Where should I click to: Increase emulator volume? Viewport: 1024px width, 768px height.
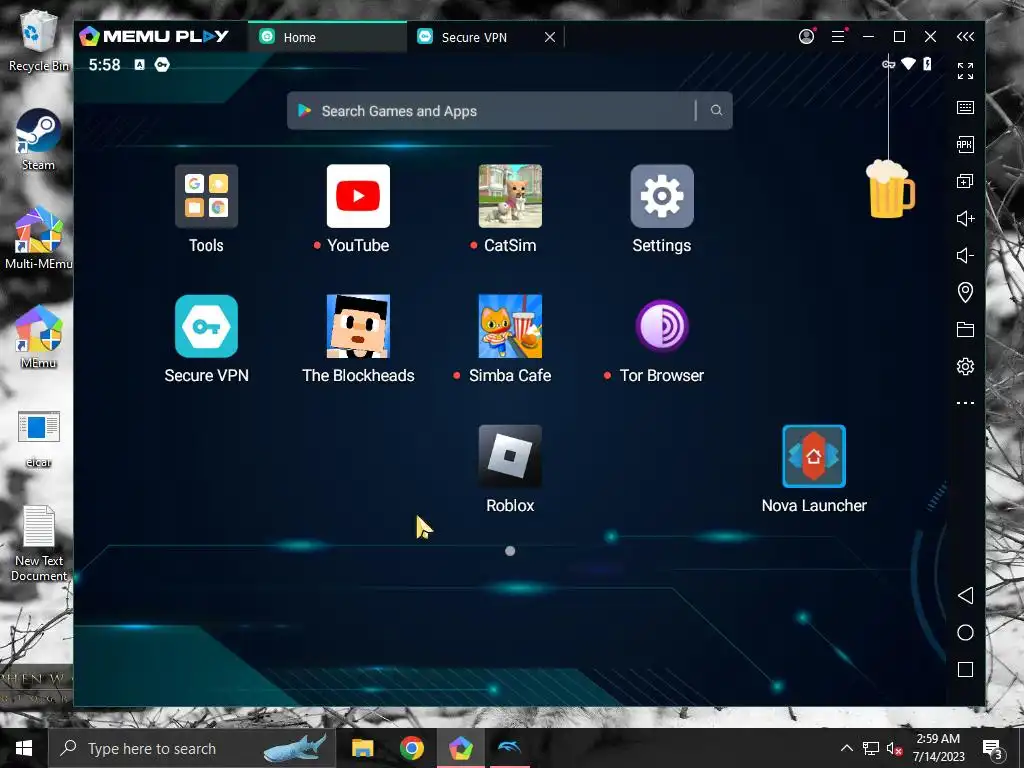pyautogui.click(x=965, y=218)
